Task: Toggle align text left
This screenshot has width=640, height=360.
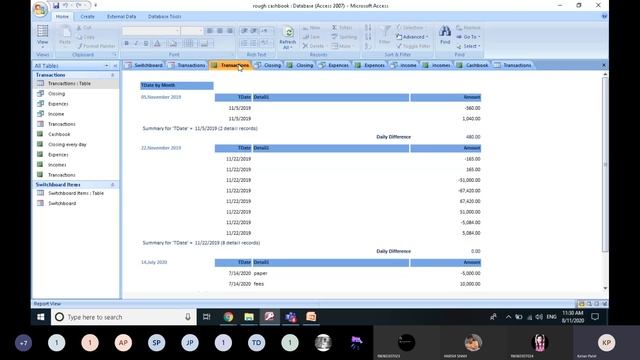Action: 210,31
